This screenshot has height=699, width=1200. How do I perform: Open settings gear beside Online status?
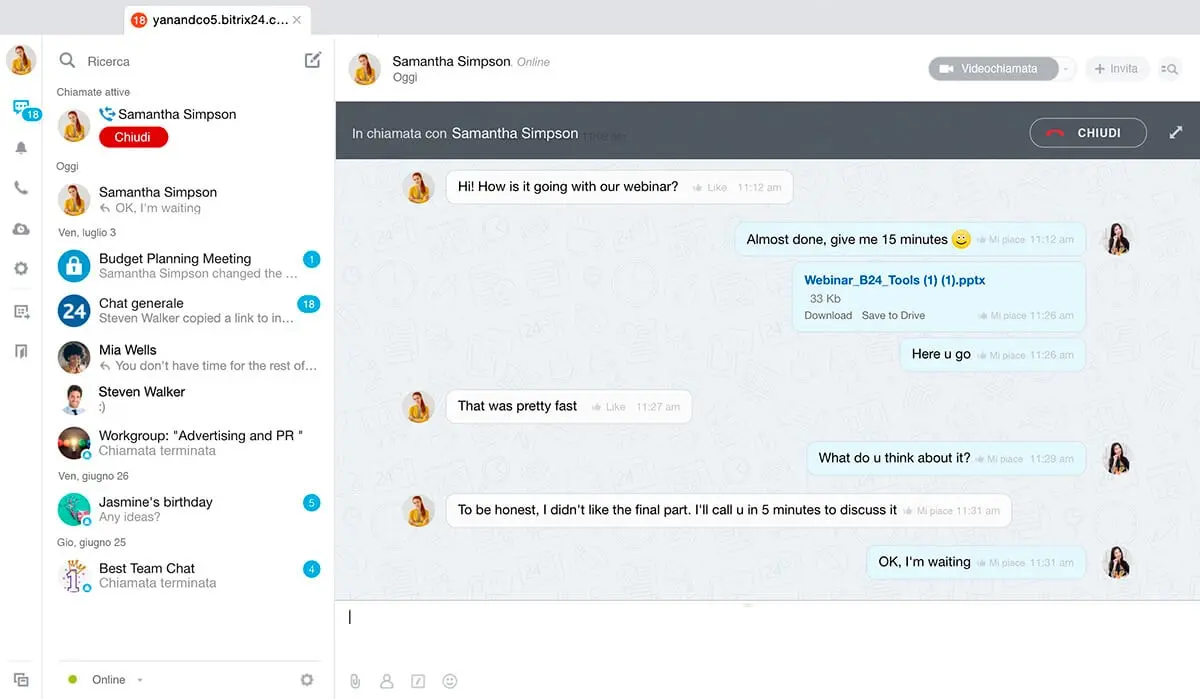tap(307, 680)
